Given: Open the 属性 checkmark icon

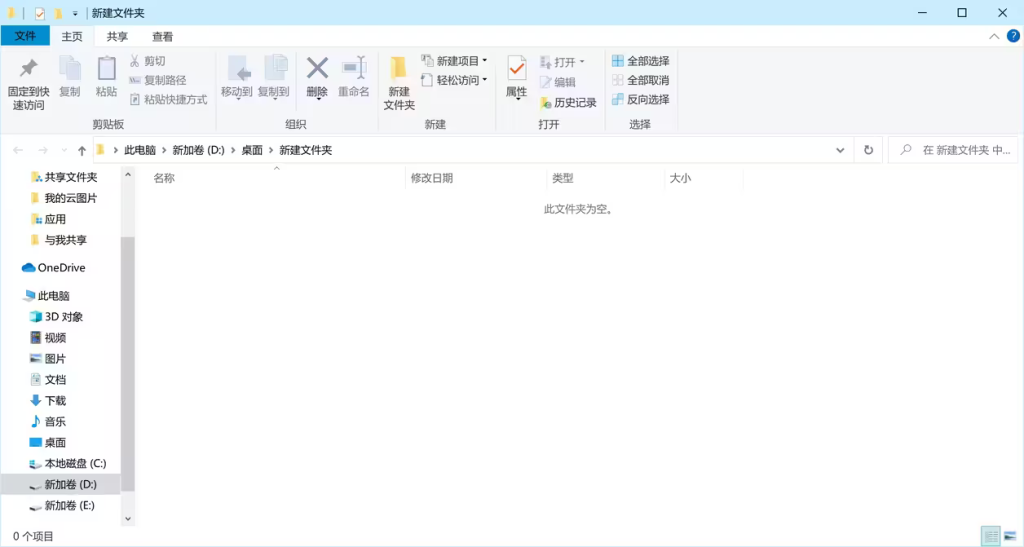Looking at the screenshot, I should point(517,68).
